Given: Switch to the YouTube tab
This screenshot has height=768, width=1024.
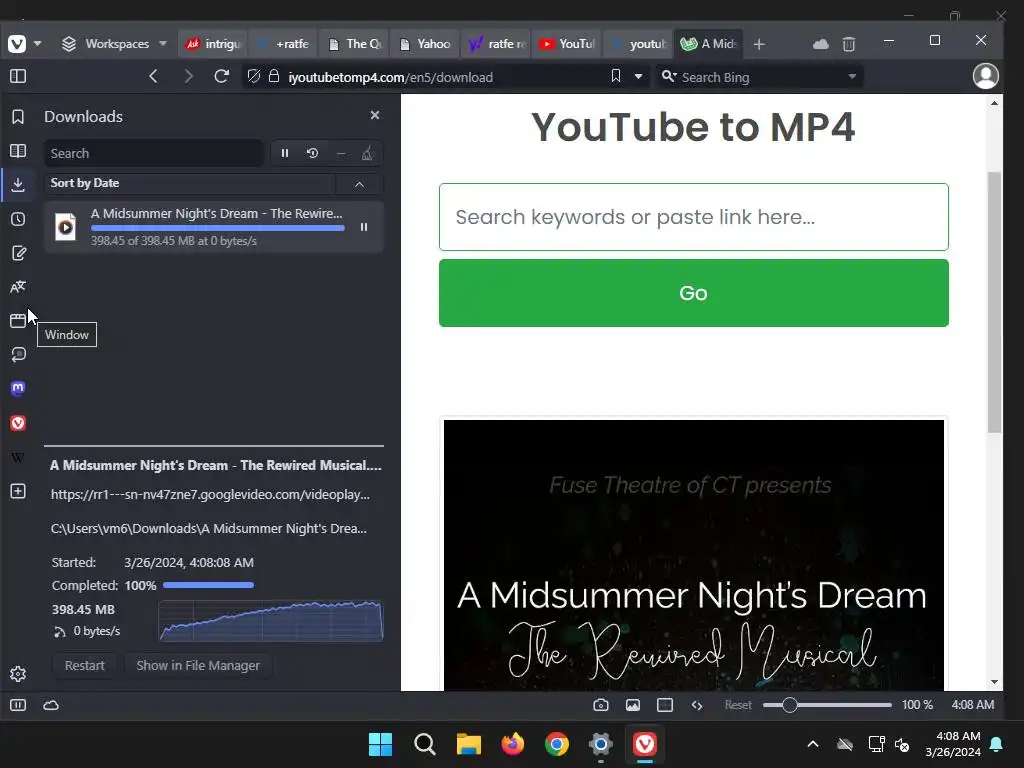Looking at the screenshot, I should [567, 44].
